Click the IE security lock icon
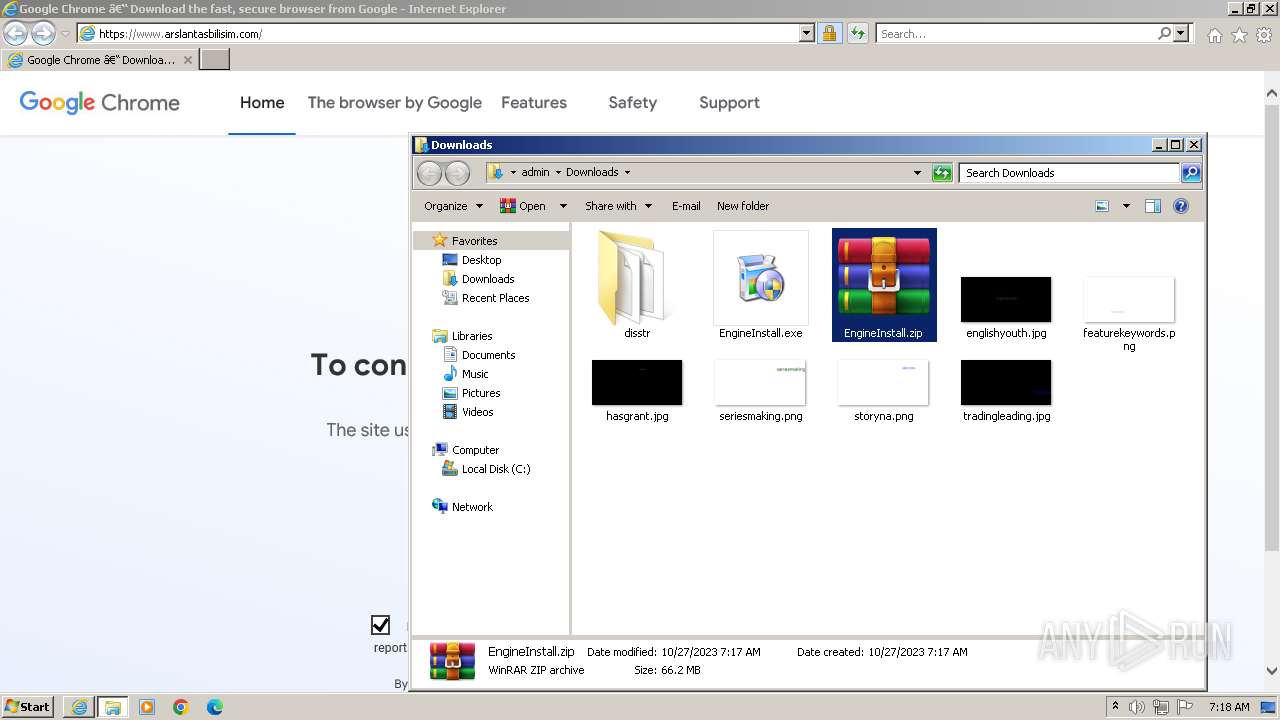 [x=829, y=34]
